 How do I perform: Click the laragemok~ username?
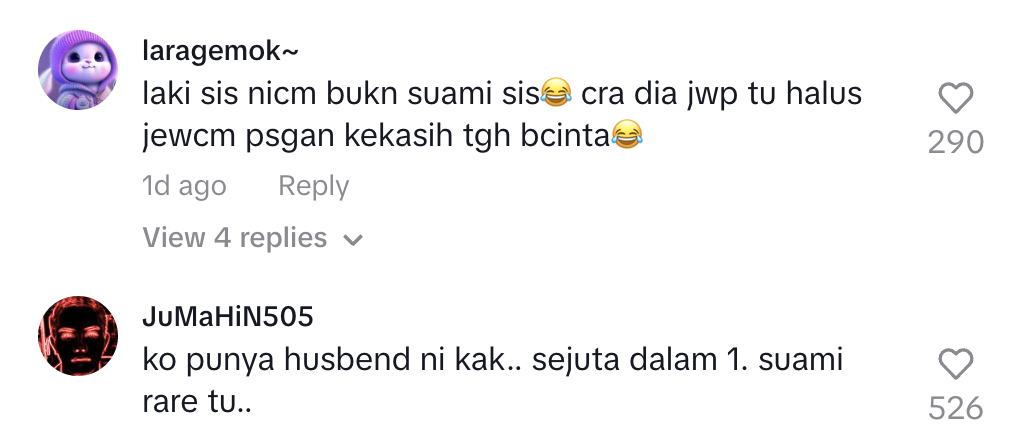point(220,52)
